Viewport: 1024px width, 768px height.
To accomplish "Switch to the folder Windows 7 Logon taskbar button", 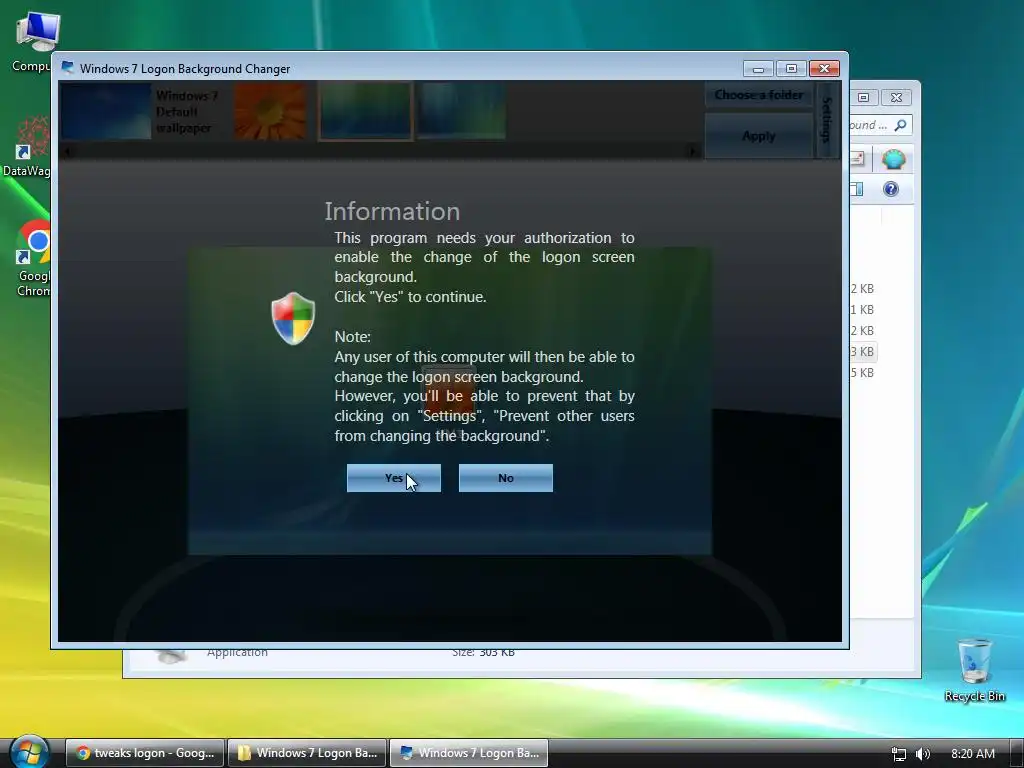I will coord(307,753).
